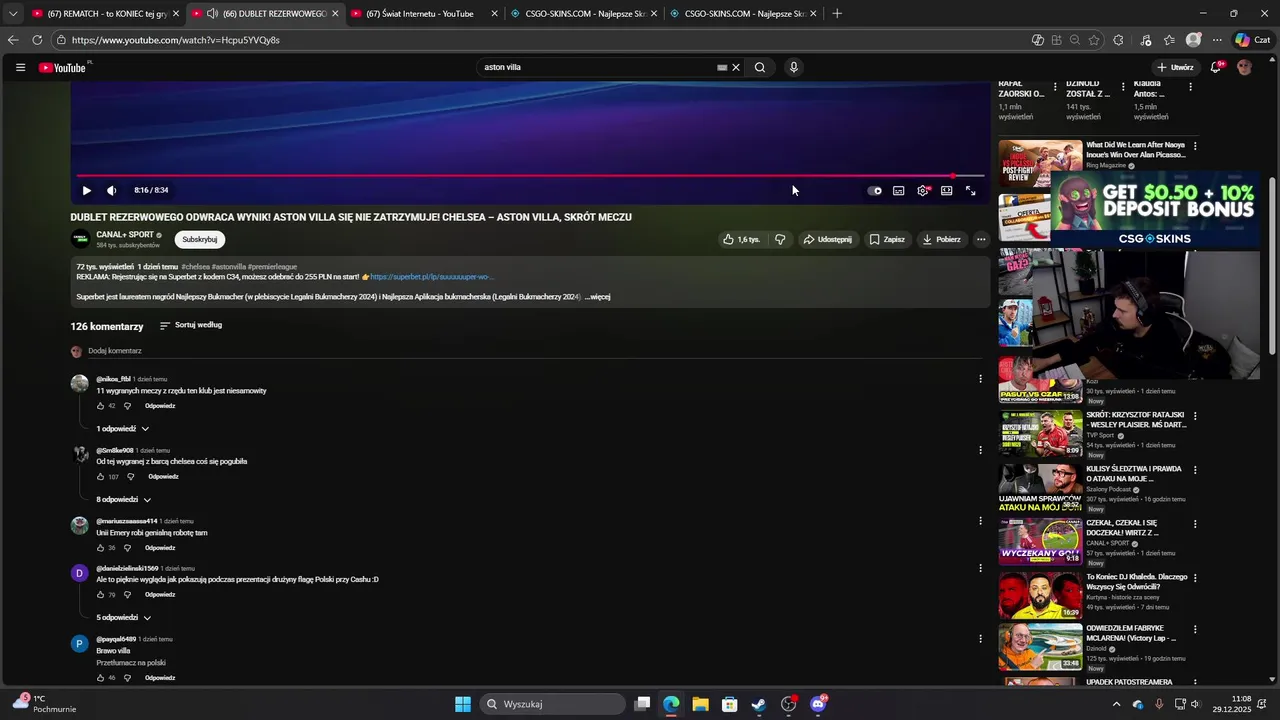The height and width of the screenshot is (720, 1280).
Task: Go back with the browser back arrow
Action: [x=13, y=40]
